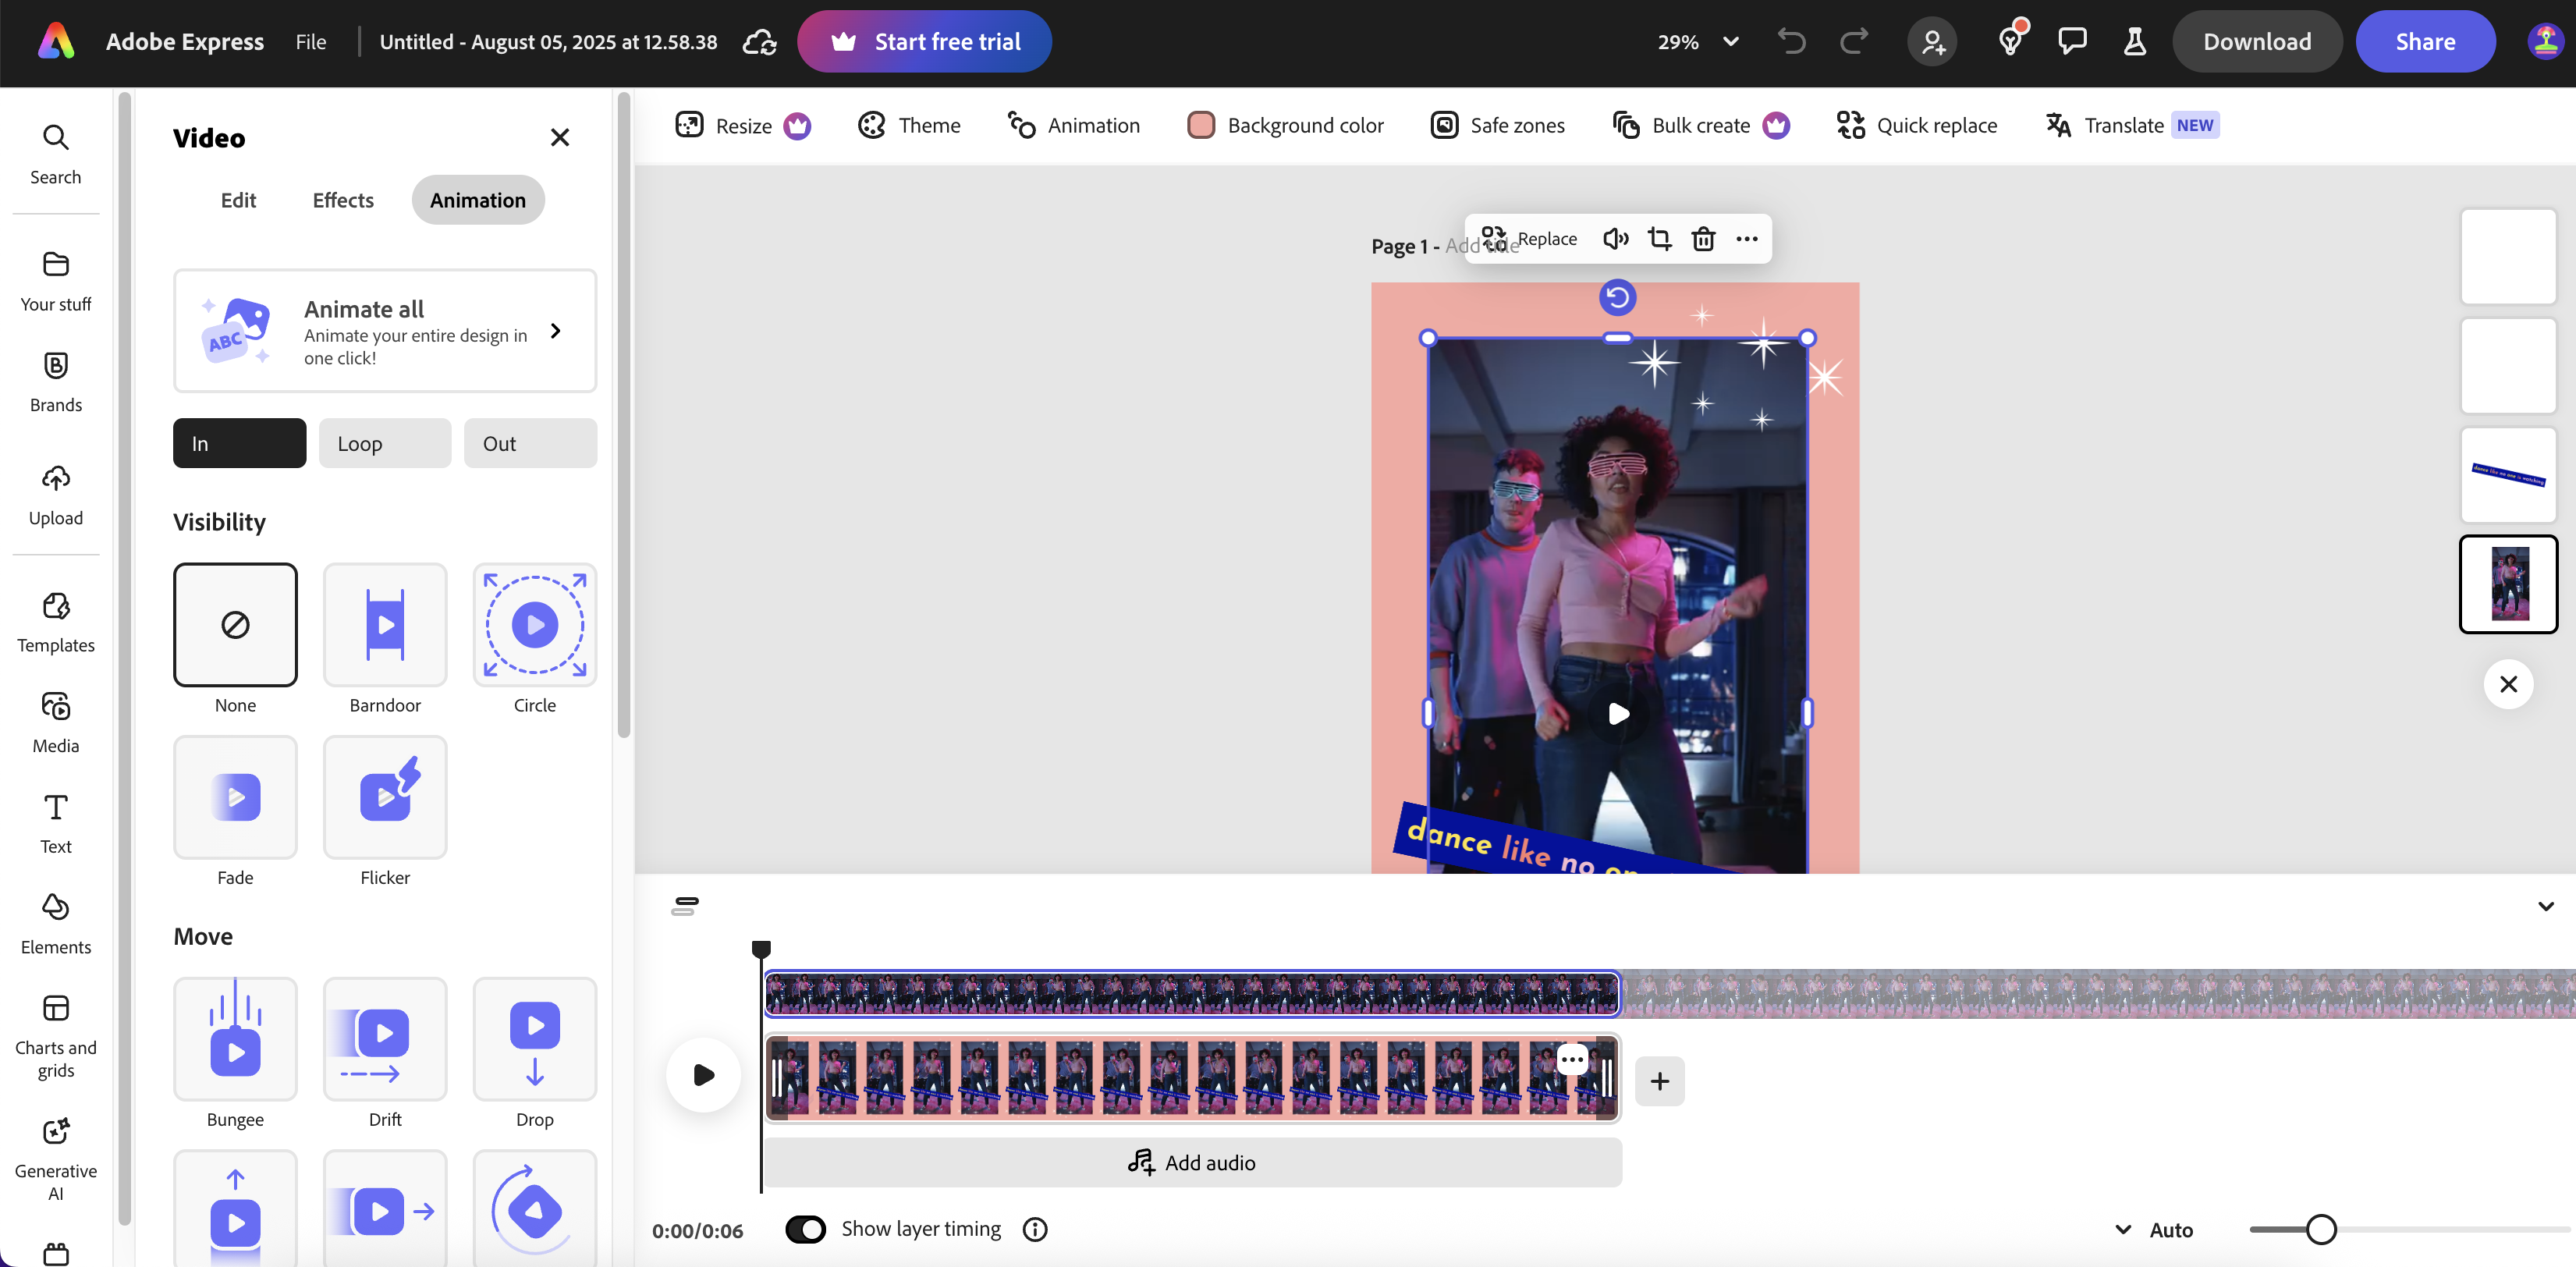Open the File menu
The height and width of the screenshot is (1267, 2576).
[x=310, y=41]
